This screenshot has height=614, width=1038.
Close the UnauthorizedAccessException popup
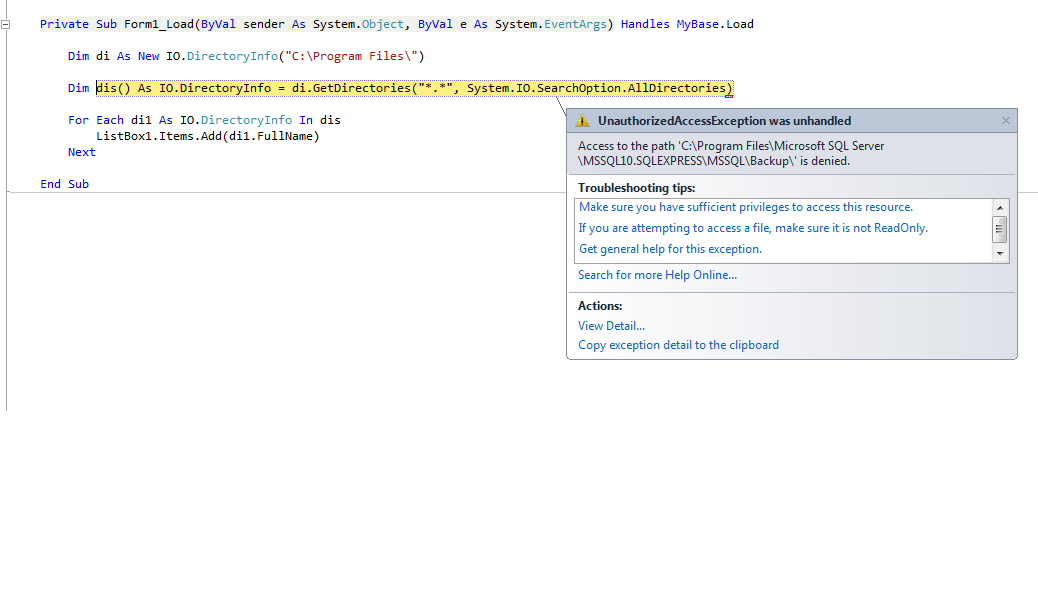coord(1005,121)
